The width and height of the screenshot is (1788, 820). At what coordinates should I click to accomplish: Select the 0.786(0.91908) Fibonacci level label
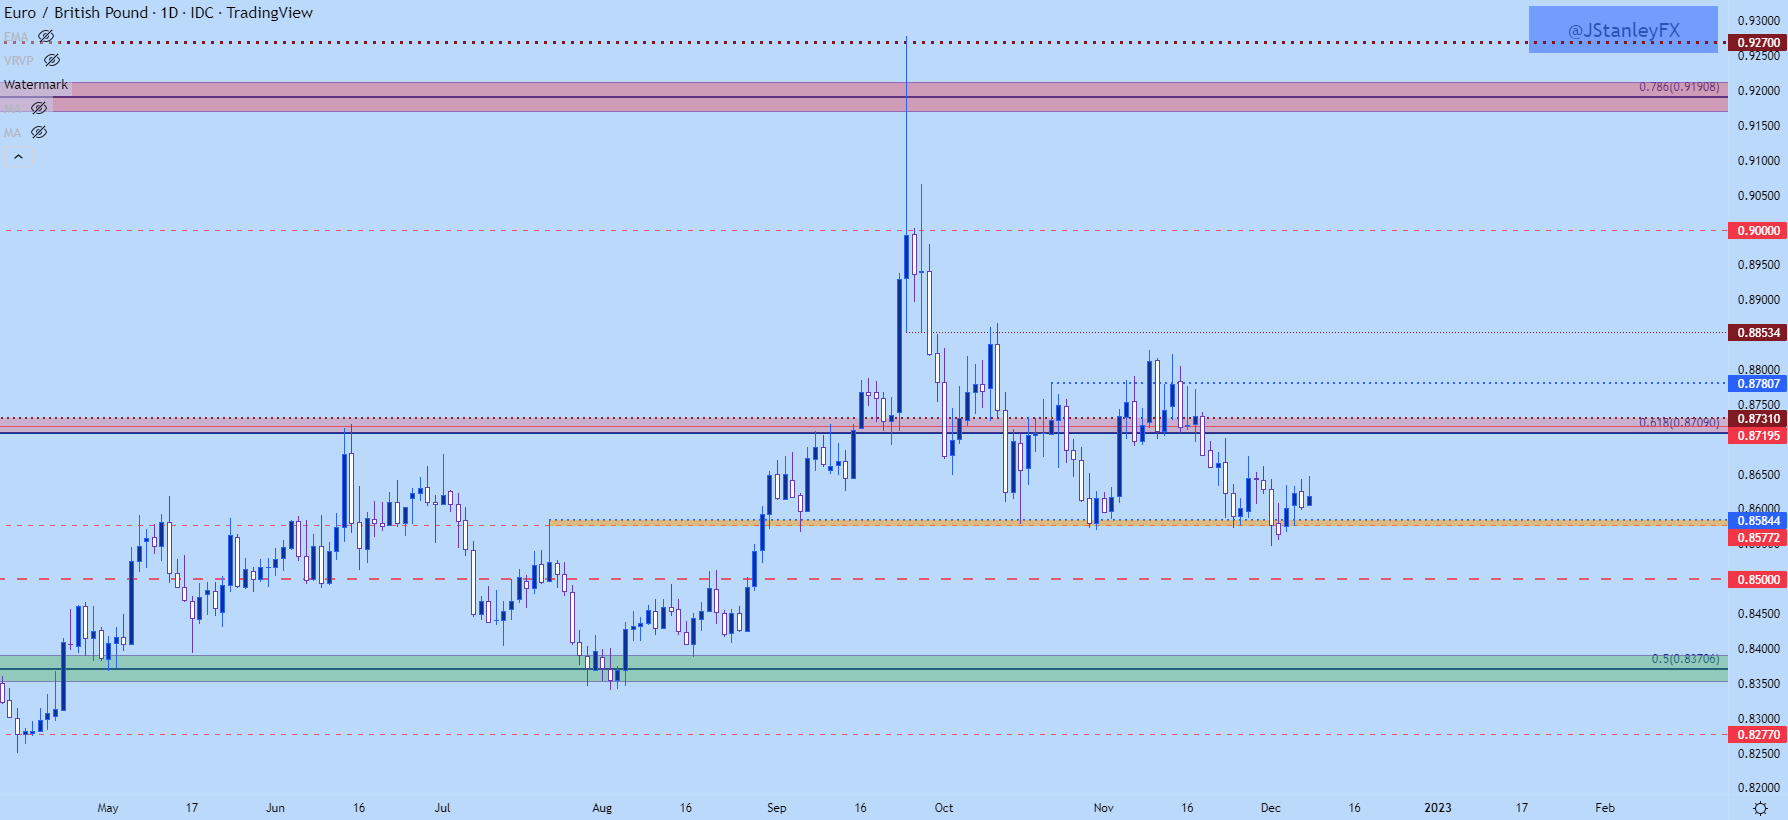(x=1679, y=87)
